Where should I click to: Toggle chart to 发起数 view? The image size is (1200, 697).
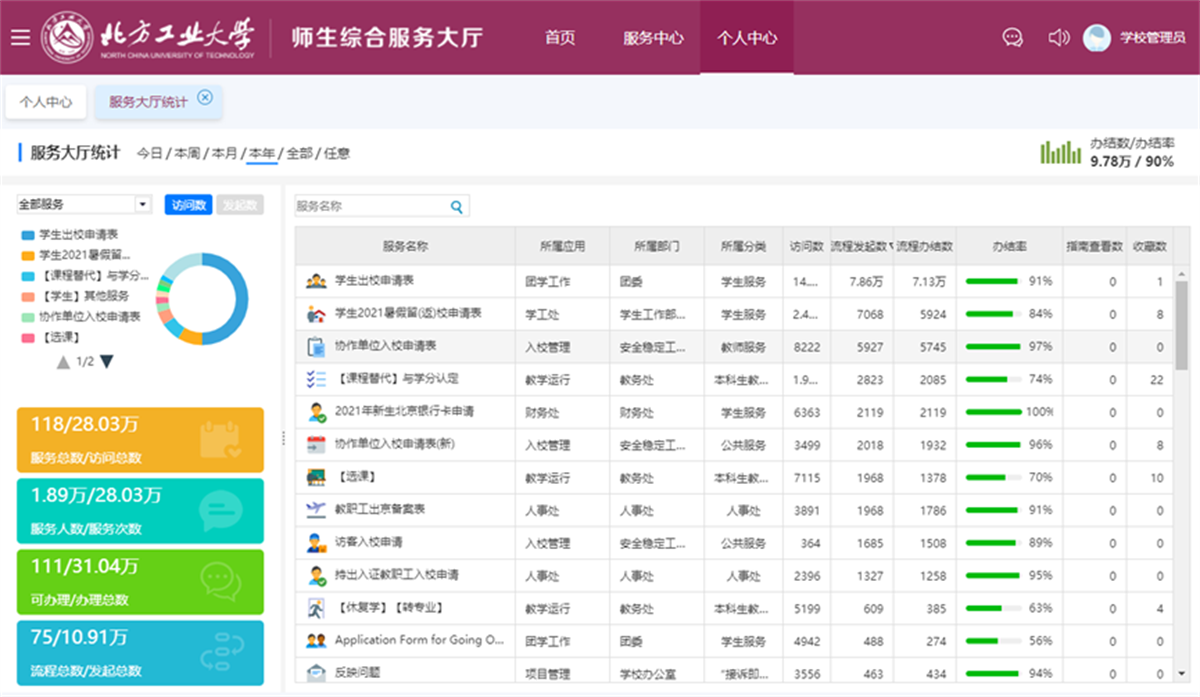pyautogui.click(x=240, y=205)
